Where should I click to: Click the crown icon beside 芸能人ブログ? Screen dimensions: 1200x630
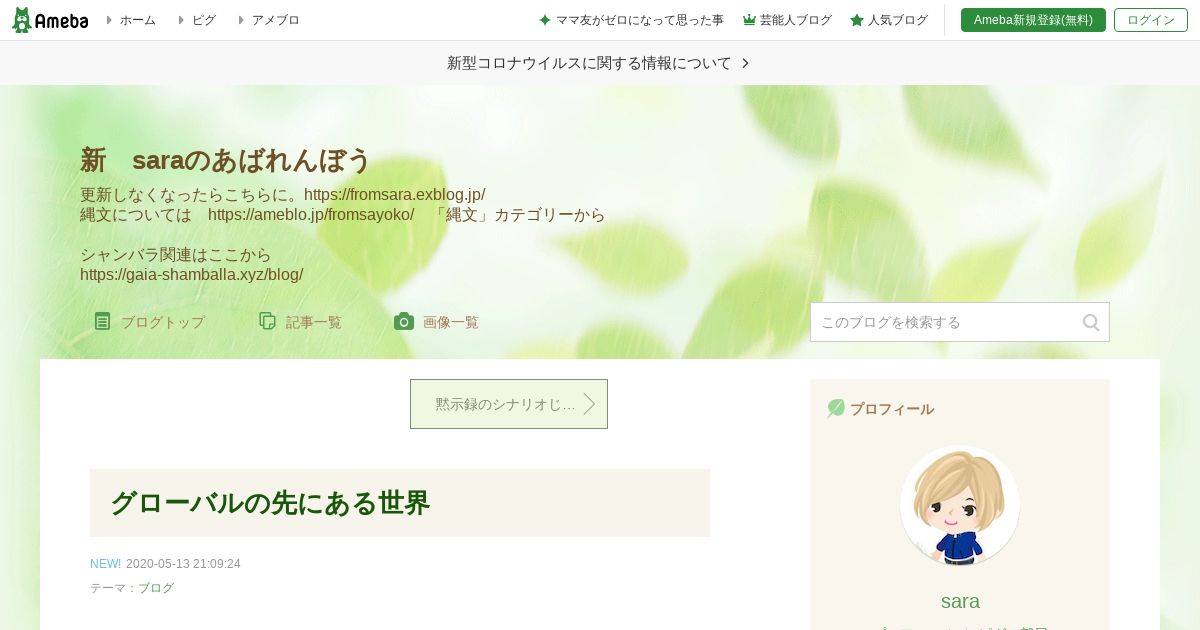[749, 20]
